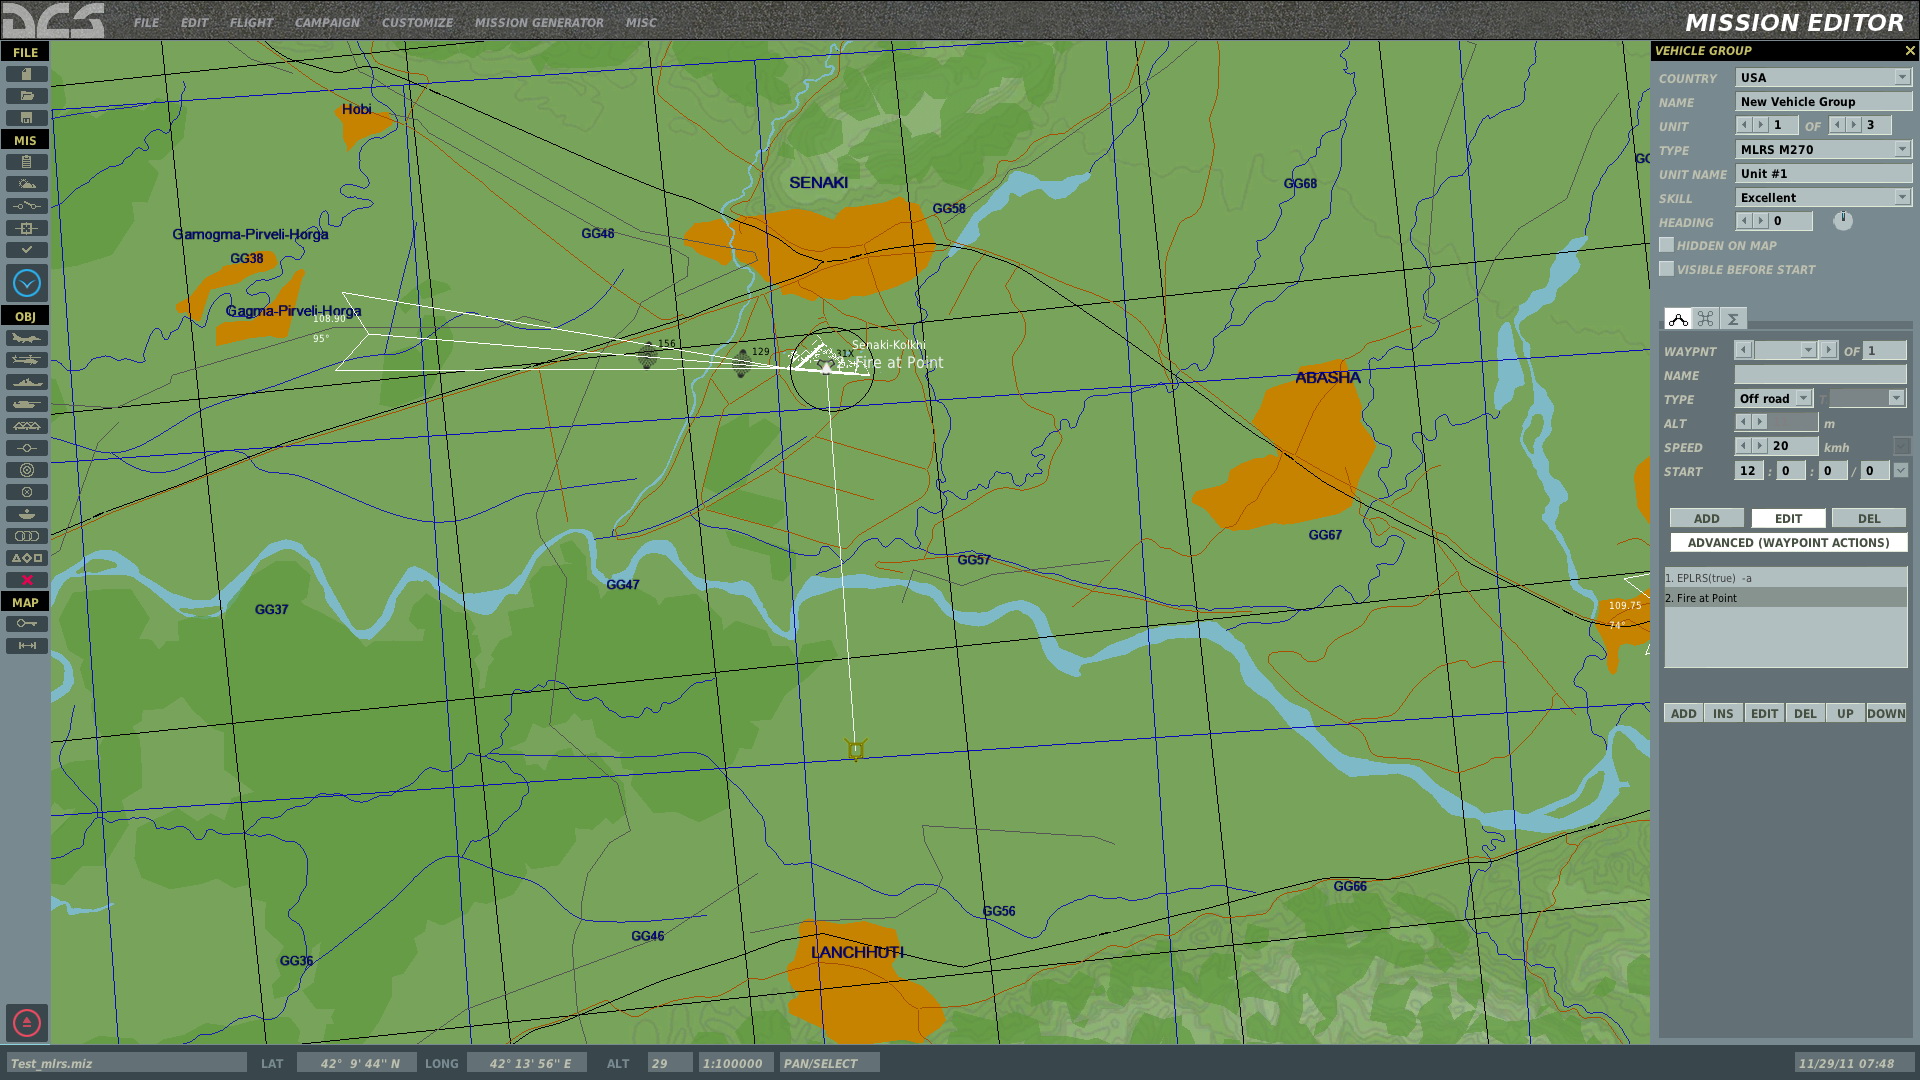Image resolution: width=1920 pixels, height=1080 pixels.
Task: Click ADVANCED (WAYPOINT ACTIONS) button
Action: tap(1788, 542)
